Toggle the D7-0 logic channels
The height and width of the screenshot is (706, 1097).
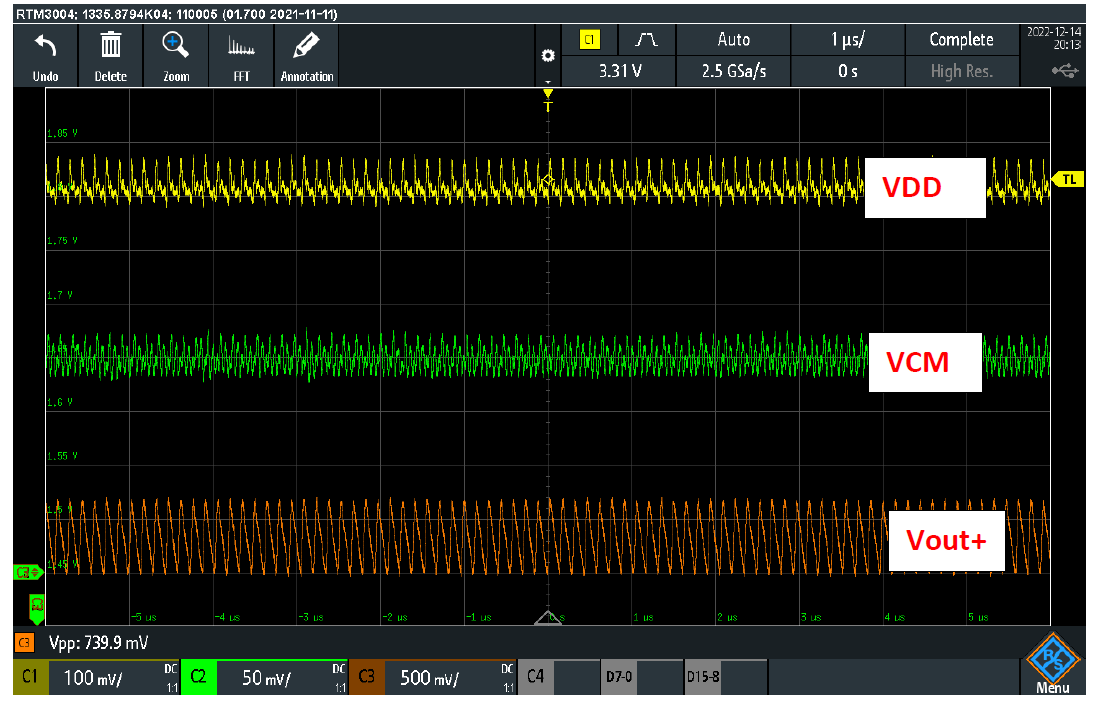click(621, 677)
